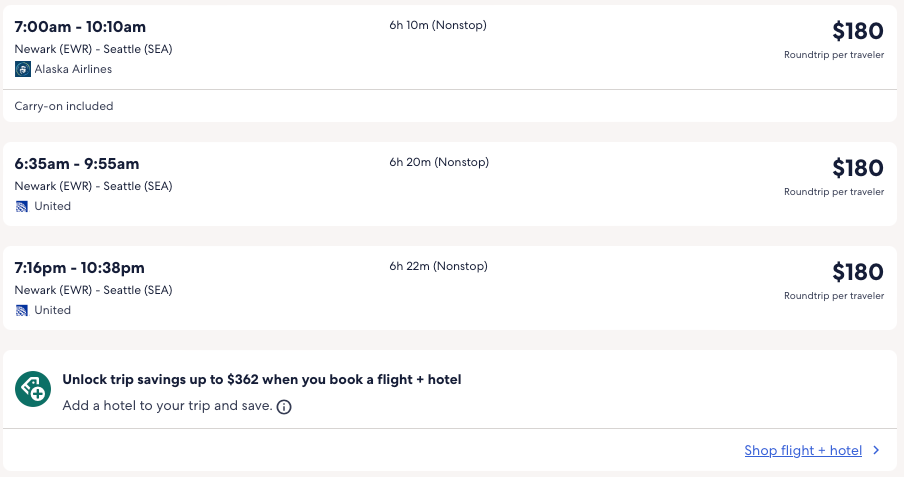Click the chevron next to Shop flight + hotel
This screenshot has height=477, width=904.
877,451
